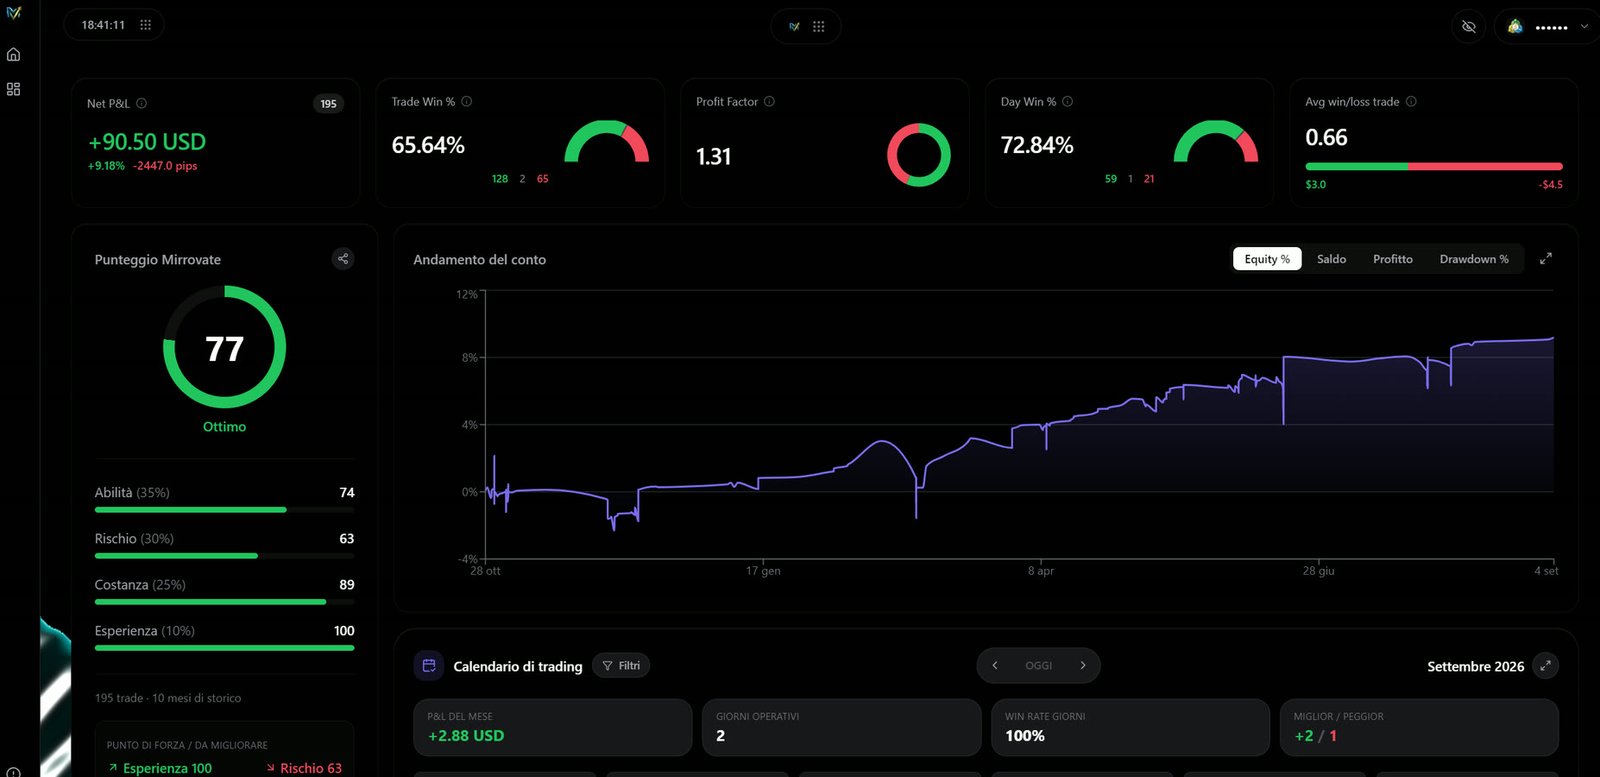Screen dimensions: 1600x777
Task: Show info for Avg win/loss trade
Action: click(1411, 101)
